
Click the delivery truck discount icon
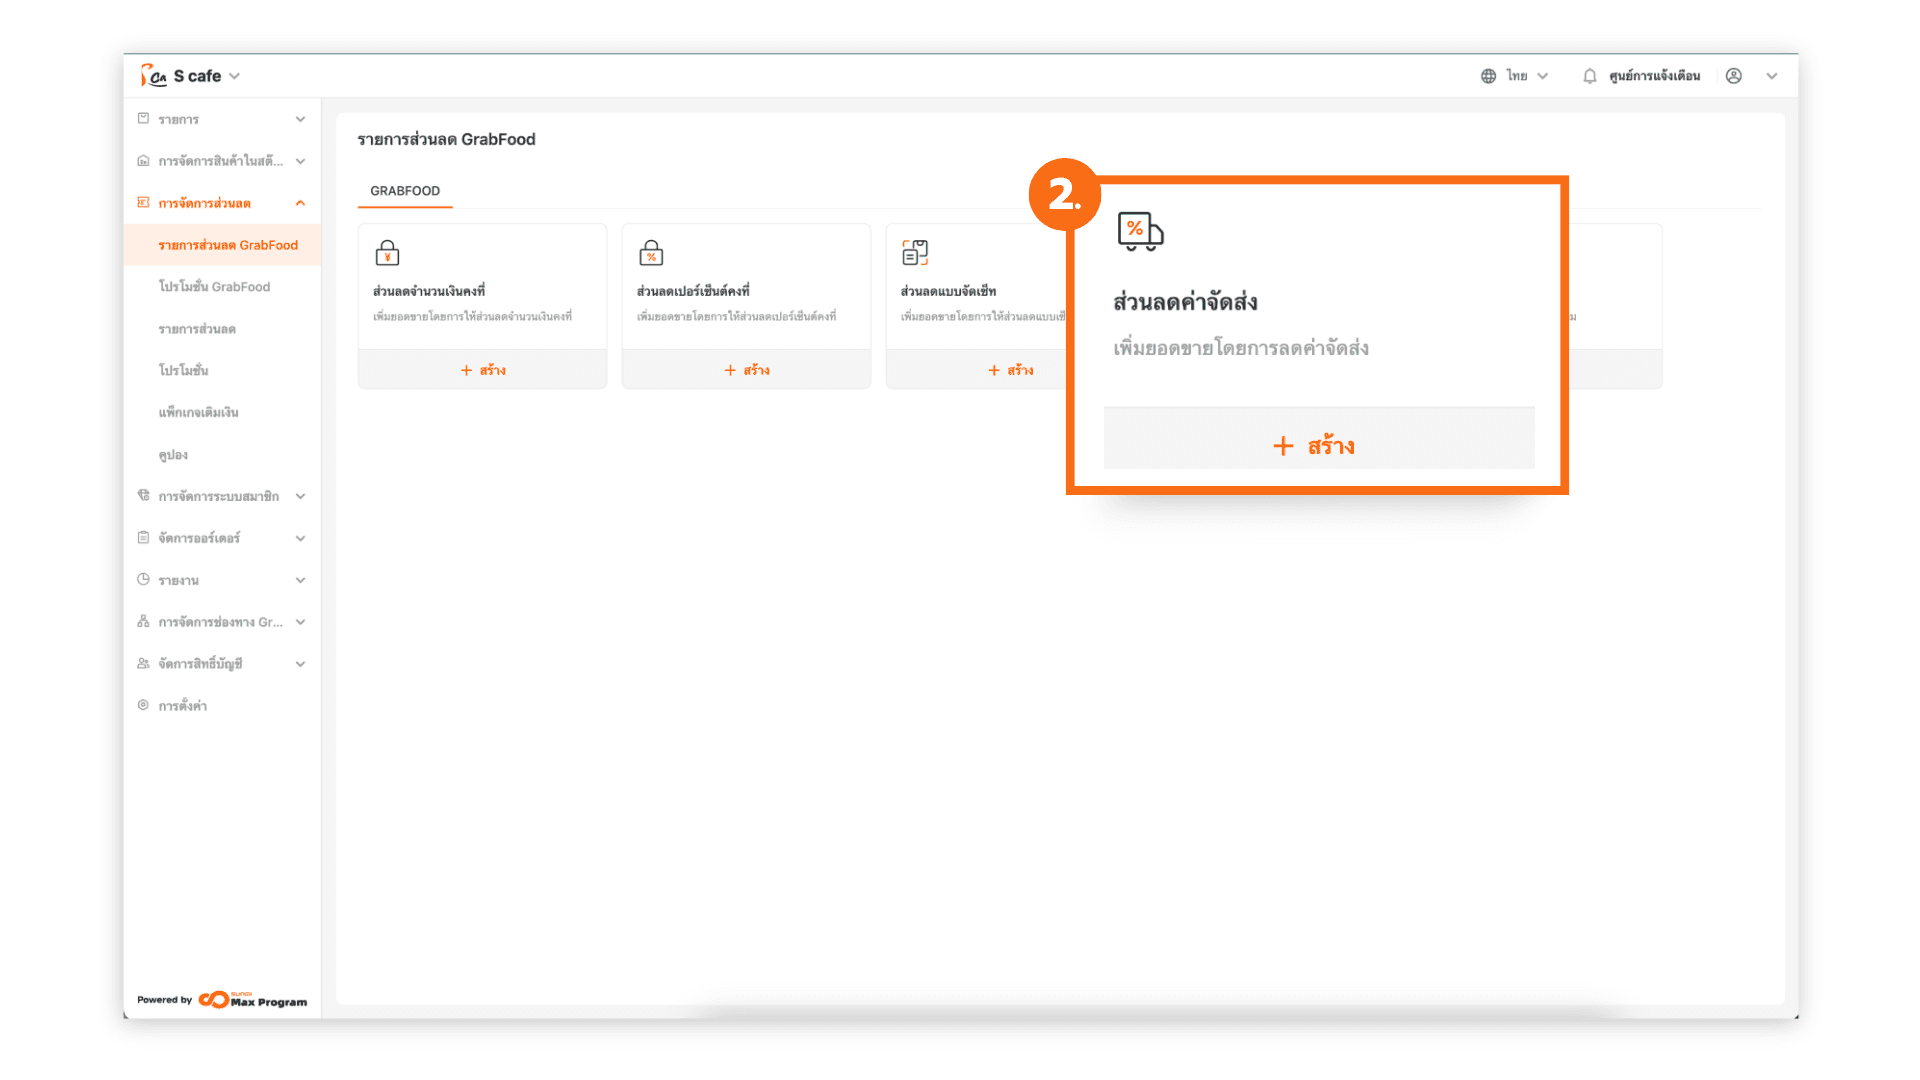[1140, 231]
